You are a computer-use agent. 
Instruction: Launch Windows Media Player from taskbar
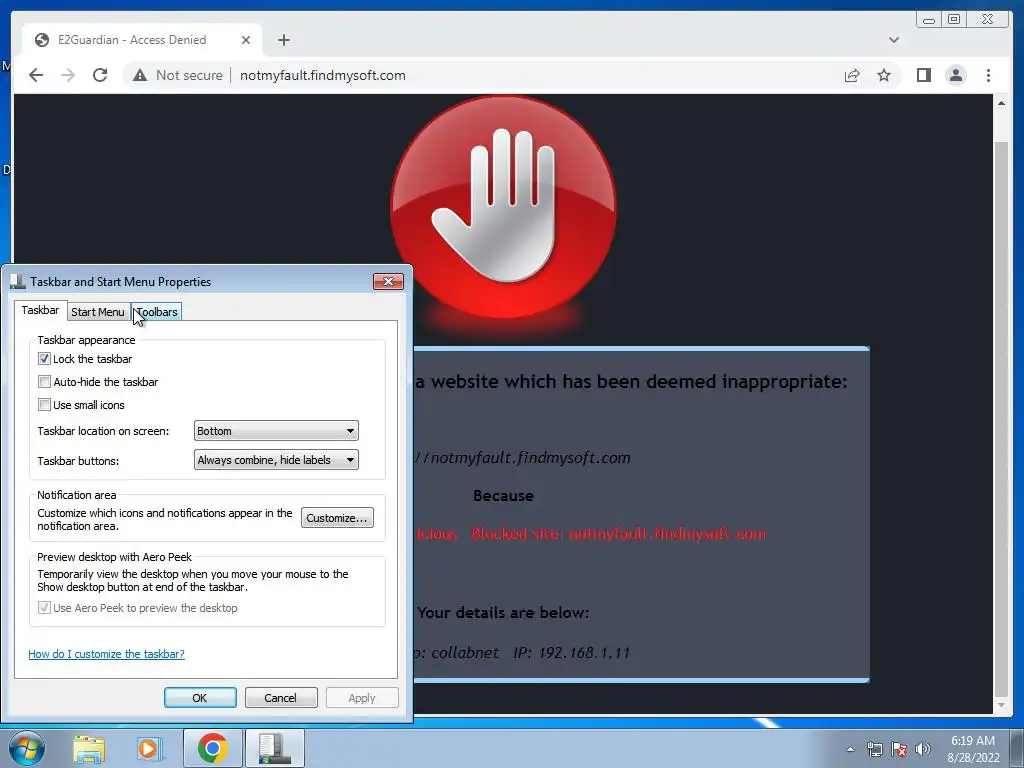pyautogui.click(x=148, y=748)
